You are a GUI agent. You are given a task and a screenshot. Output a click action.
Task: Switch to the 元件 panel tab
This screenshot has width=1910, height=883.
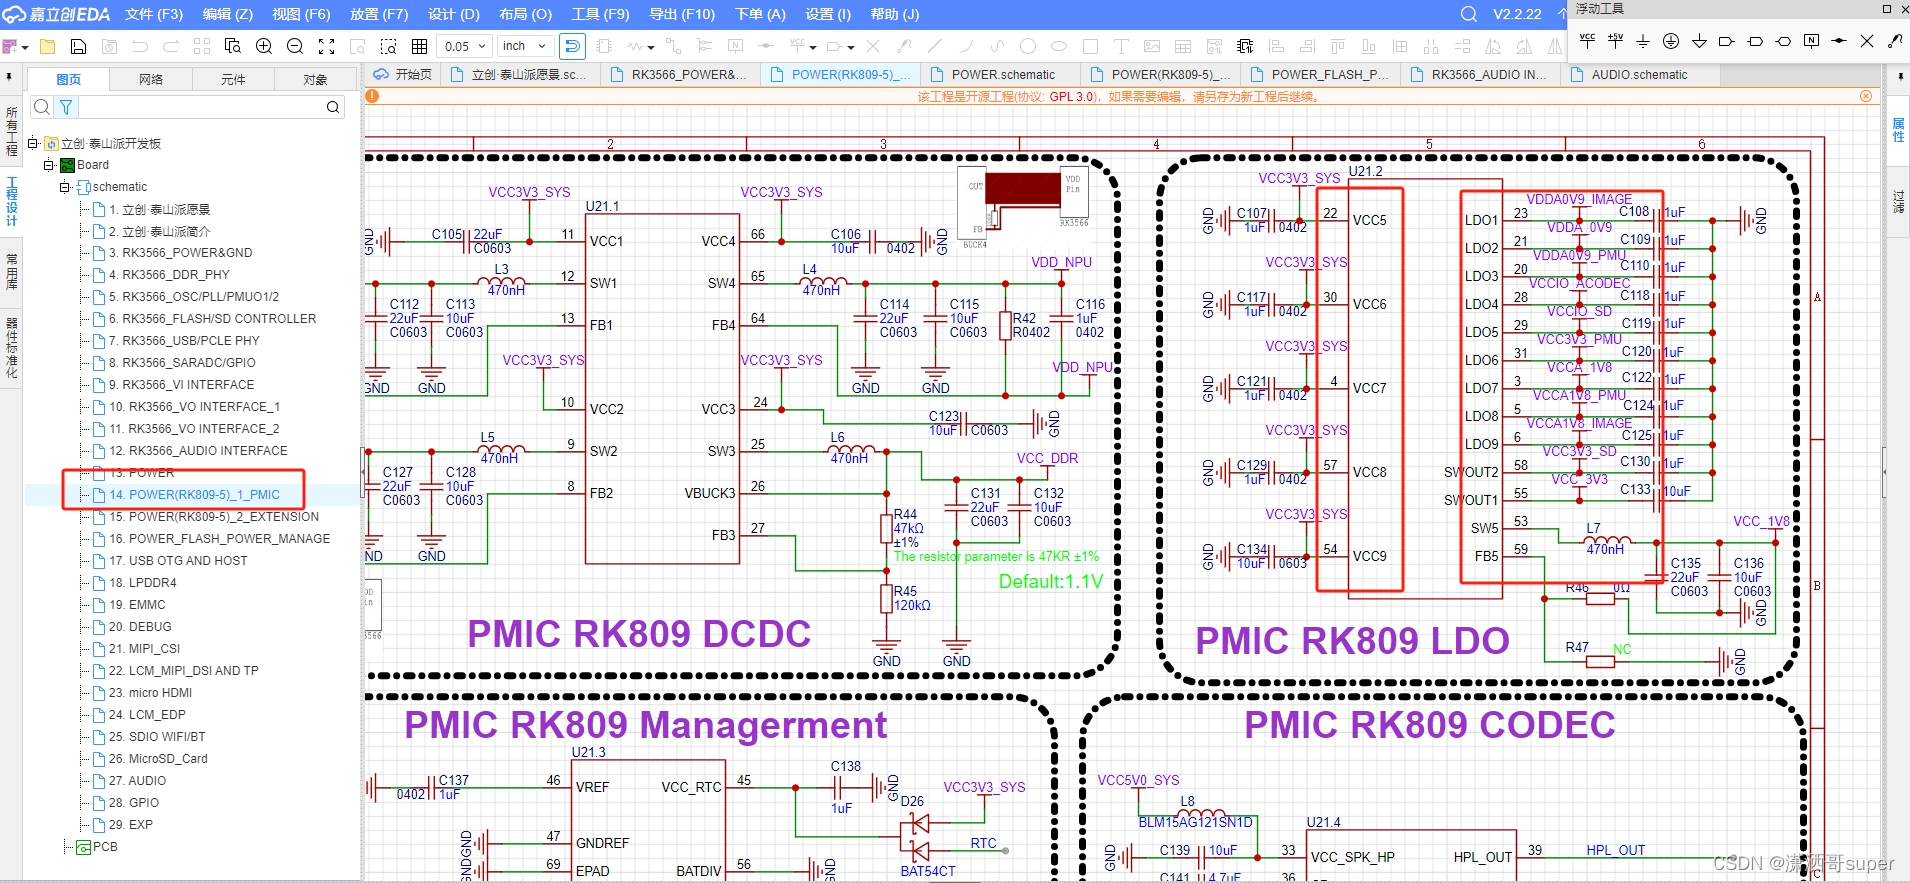click(x=233, y=79)
